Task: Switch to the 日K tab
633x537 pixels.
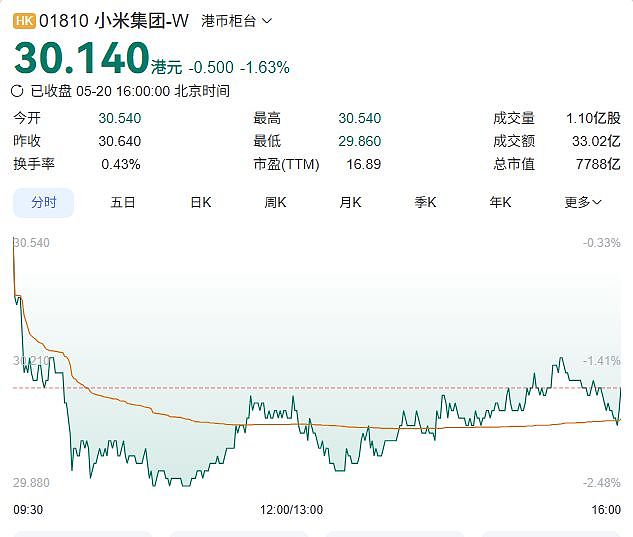Action: (x=201, y=202)
